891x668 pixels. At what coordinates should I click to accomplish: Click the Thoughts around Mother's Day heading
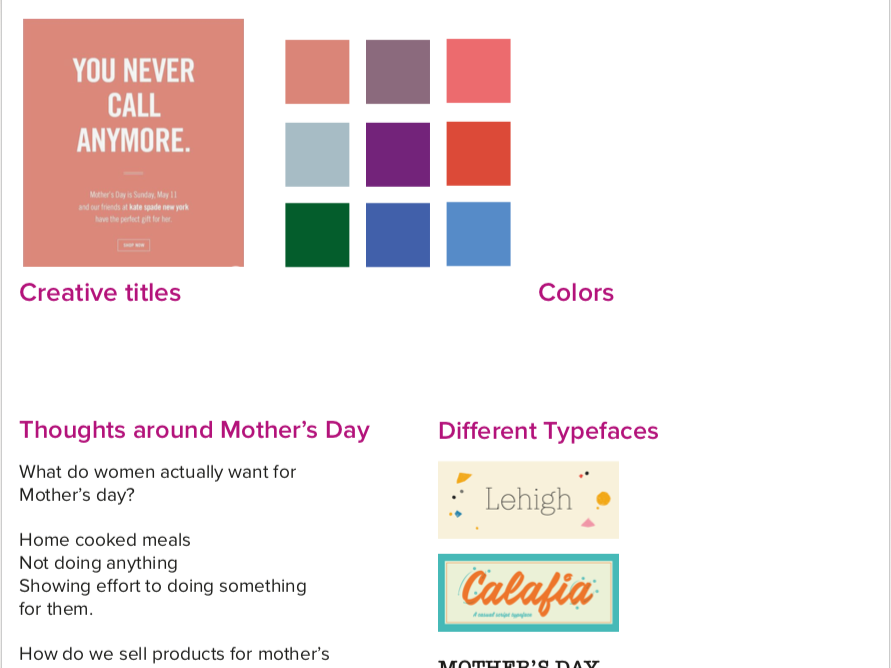[194, 431]
